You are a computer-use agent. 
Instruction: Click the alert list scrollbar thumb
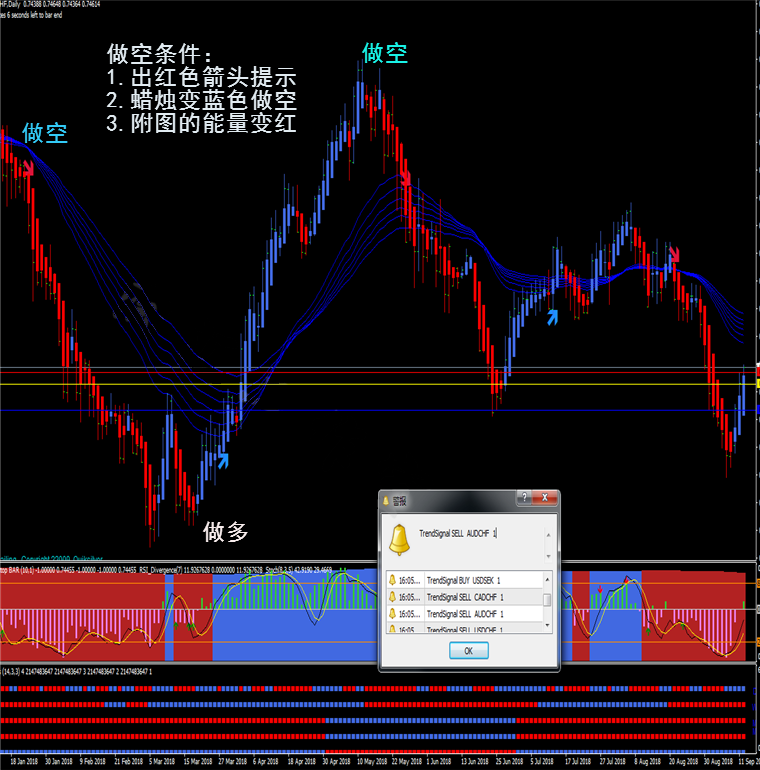point(547,600)
